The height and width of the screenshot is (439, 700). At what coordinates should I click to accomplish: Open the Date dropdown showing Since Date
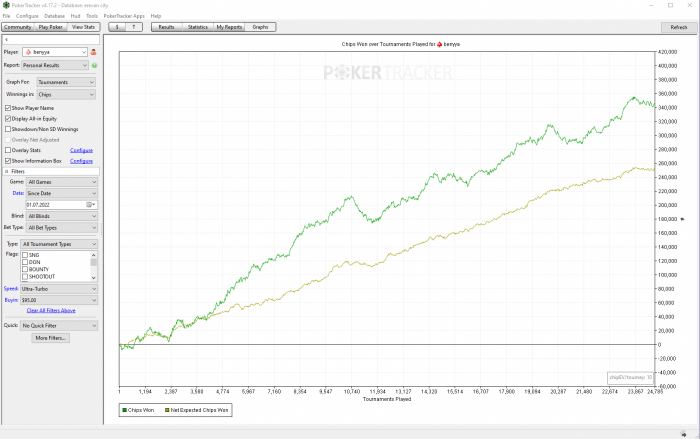[x=62, y=193]
